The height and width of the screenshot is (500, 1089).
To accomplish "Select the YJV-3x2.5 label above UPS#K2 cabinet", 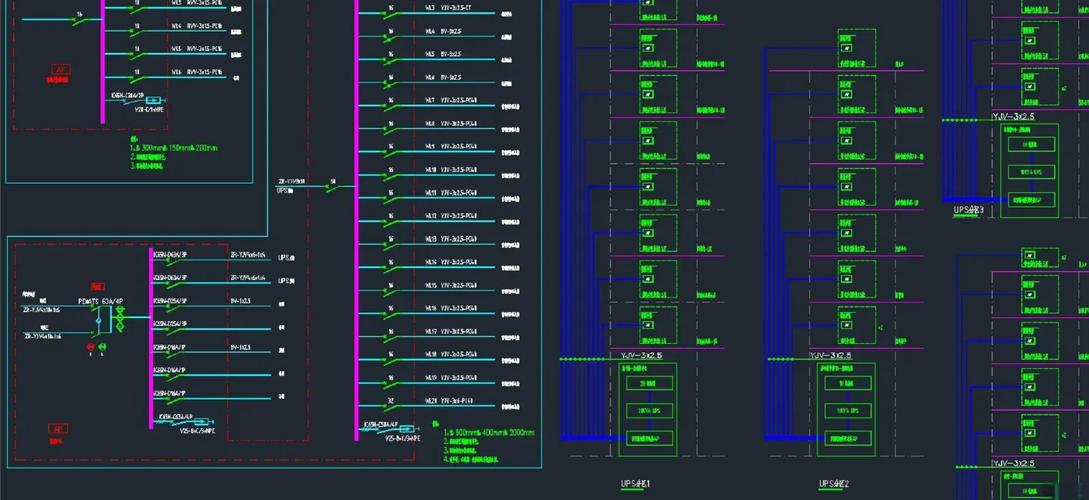I will click(x=830, y=355).
